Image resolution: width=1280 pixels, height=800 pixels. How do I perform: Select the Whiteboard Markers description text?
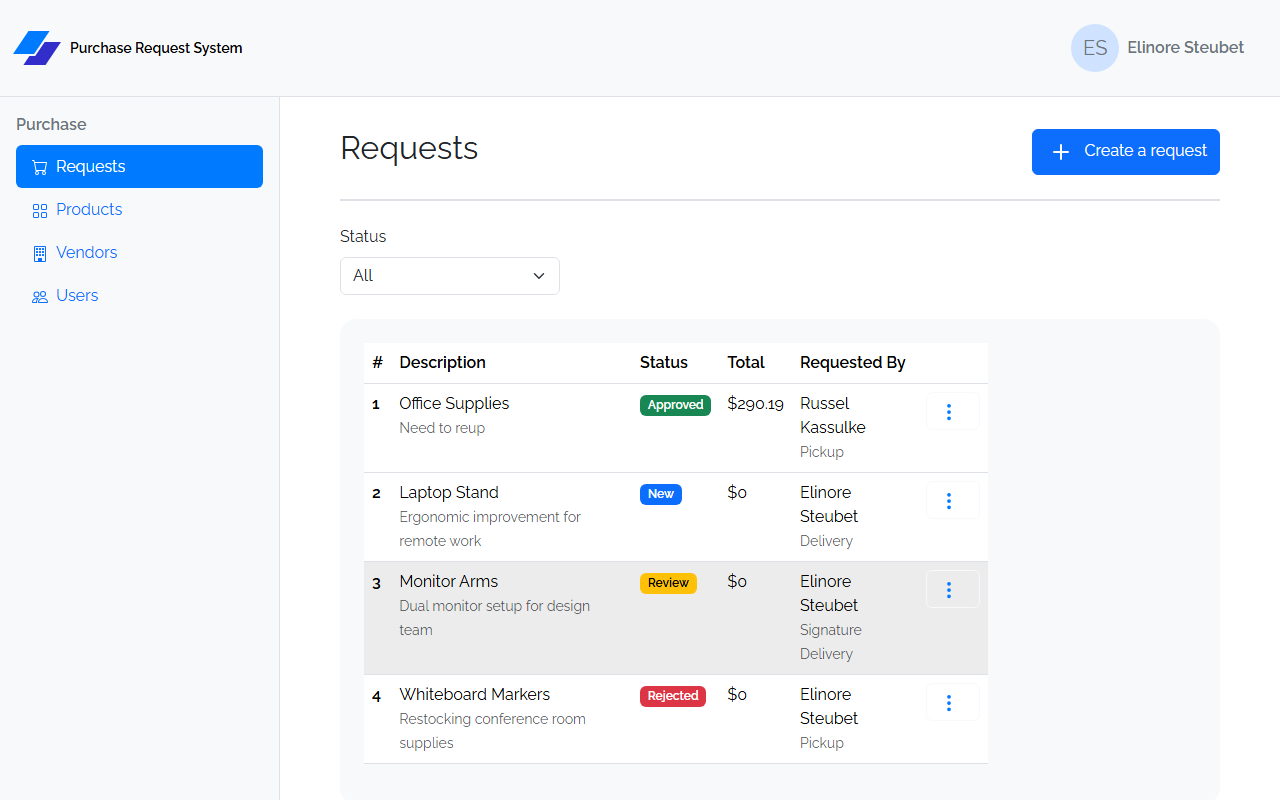point(475,694)
